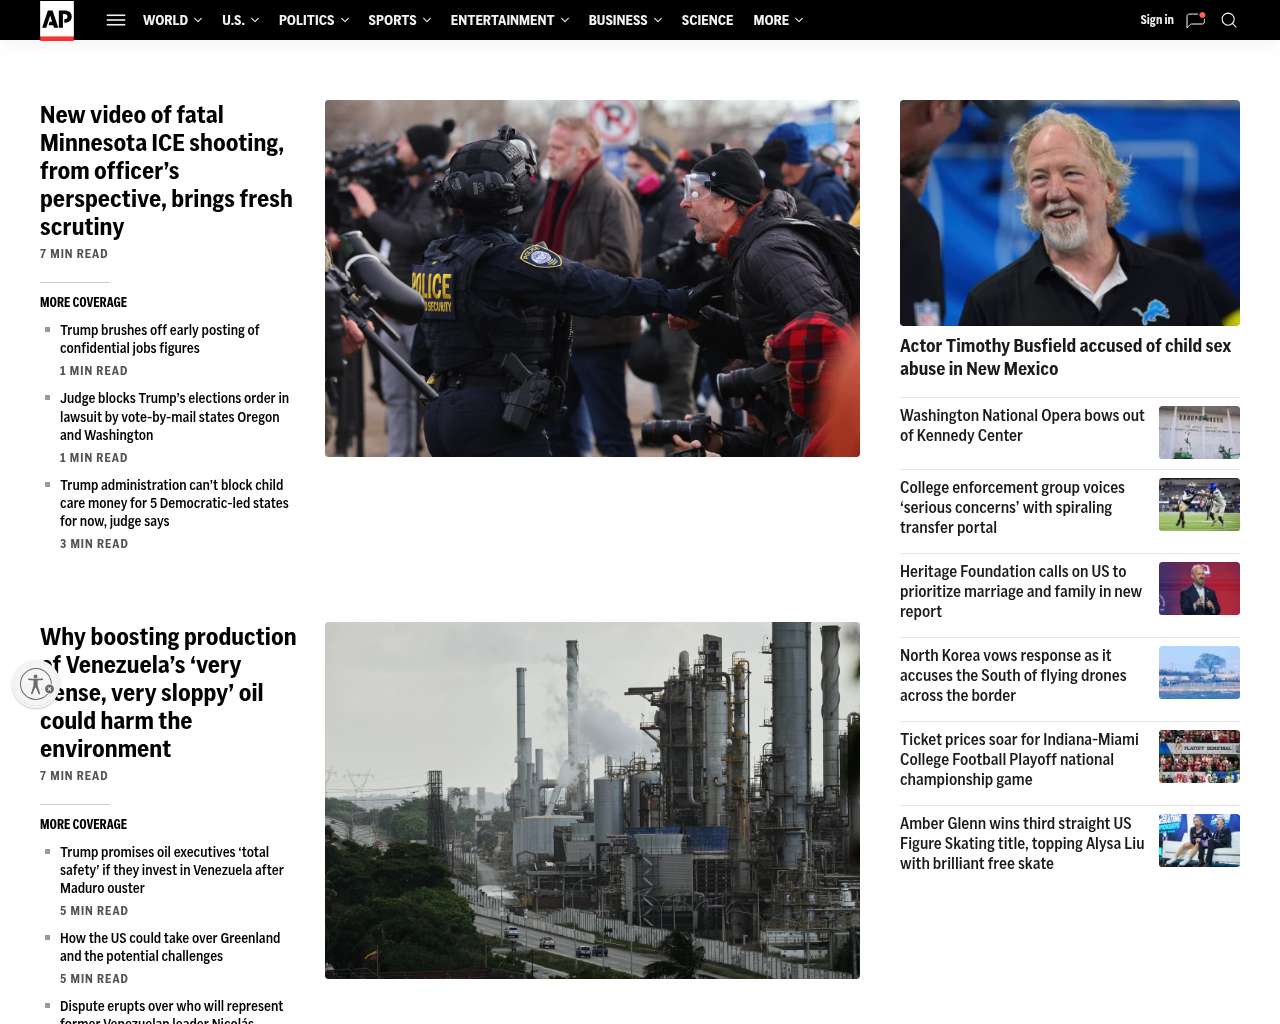Open the Science section

tap(707, 20)
